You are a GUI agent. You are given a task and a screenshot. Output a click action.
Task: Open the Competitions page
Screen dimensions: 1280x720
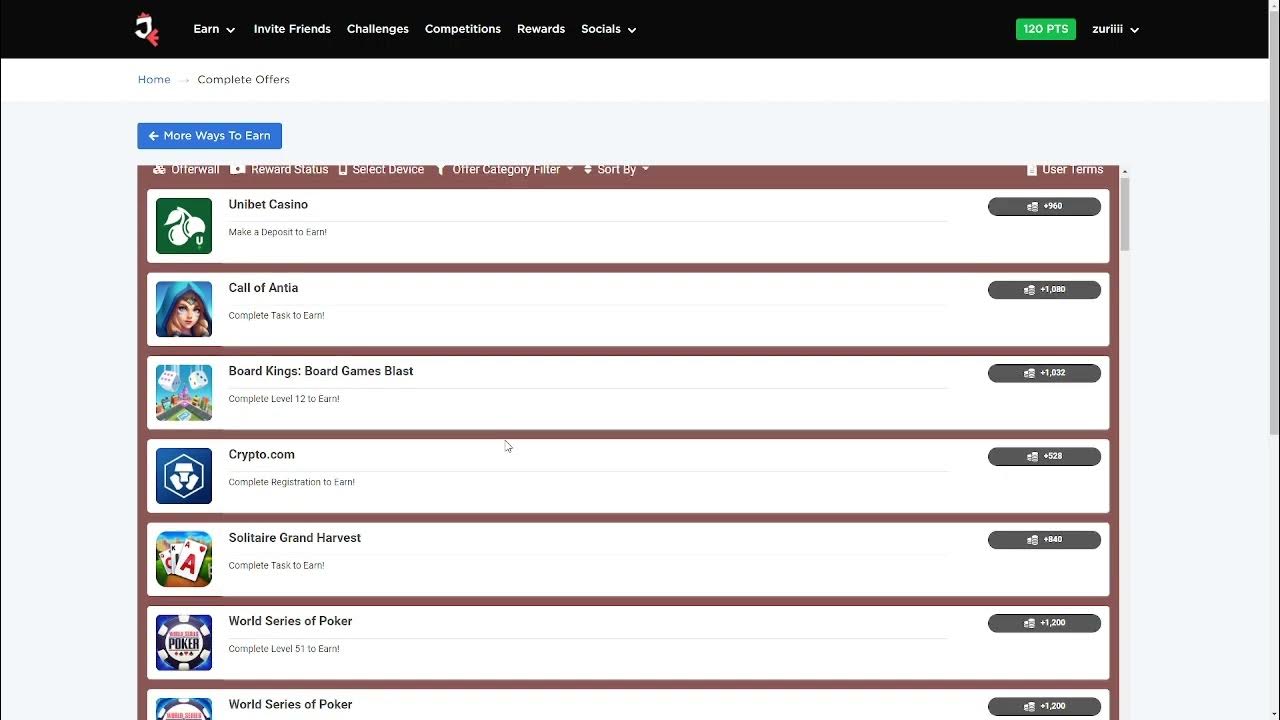tap(463, 29)
